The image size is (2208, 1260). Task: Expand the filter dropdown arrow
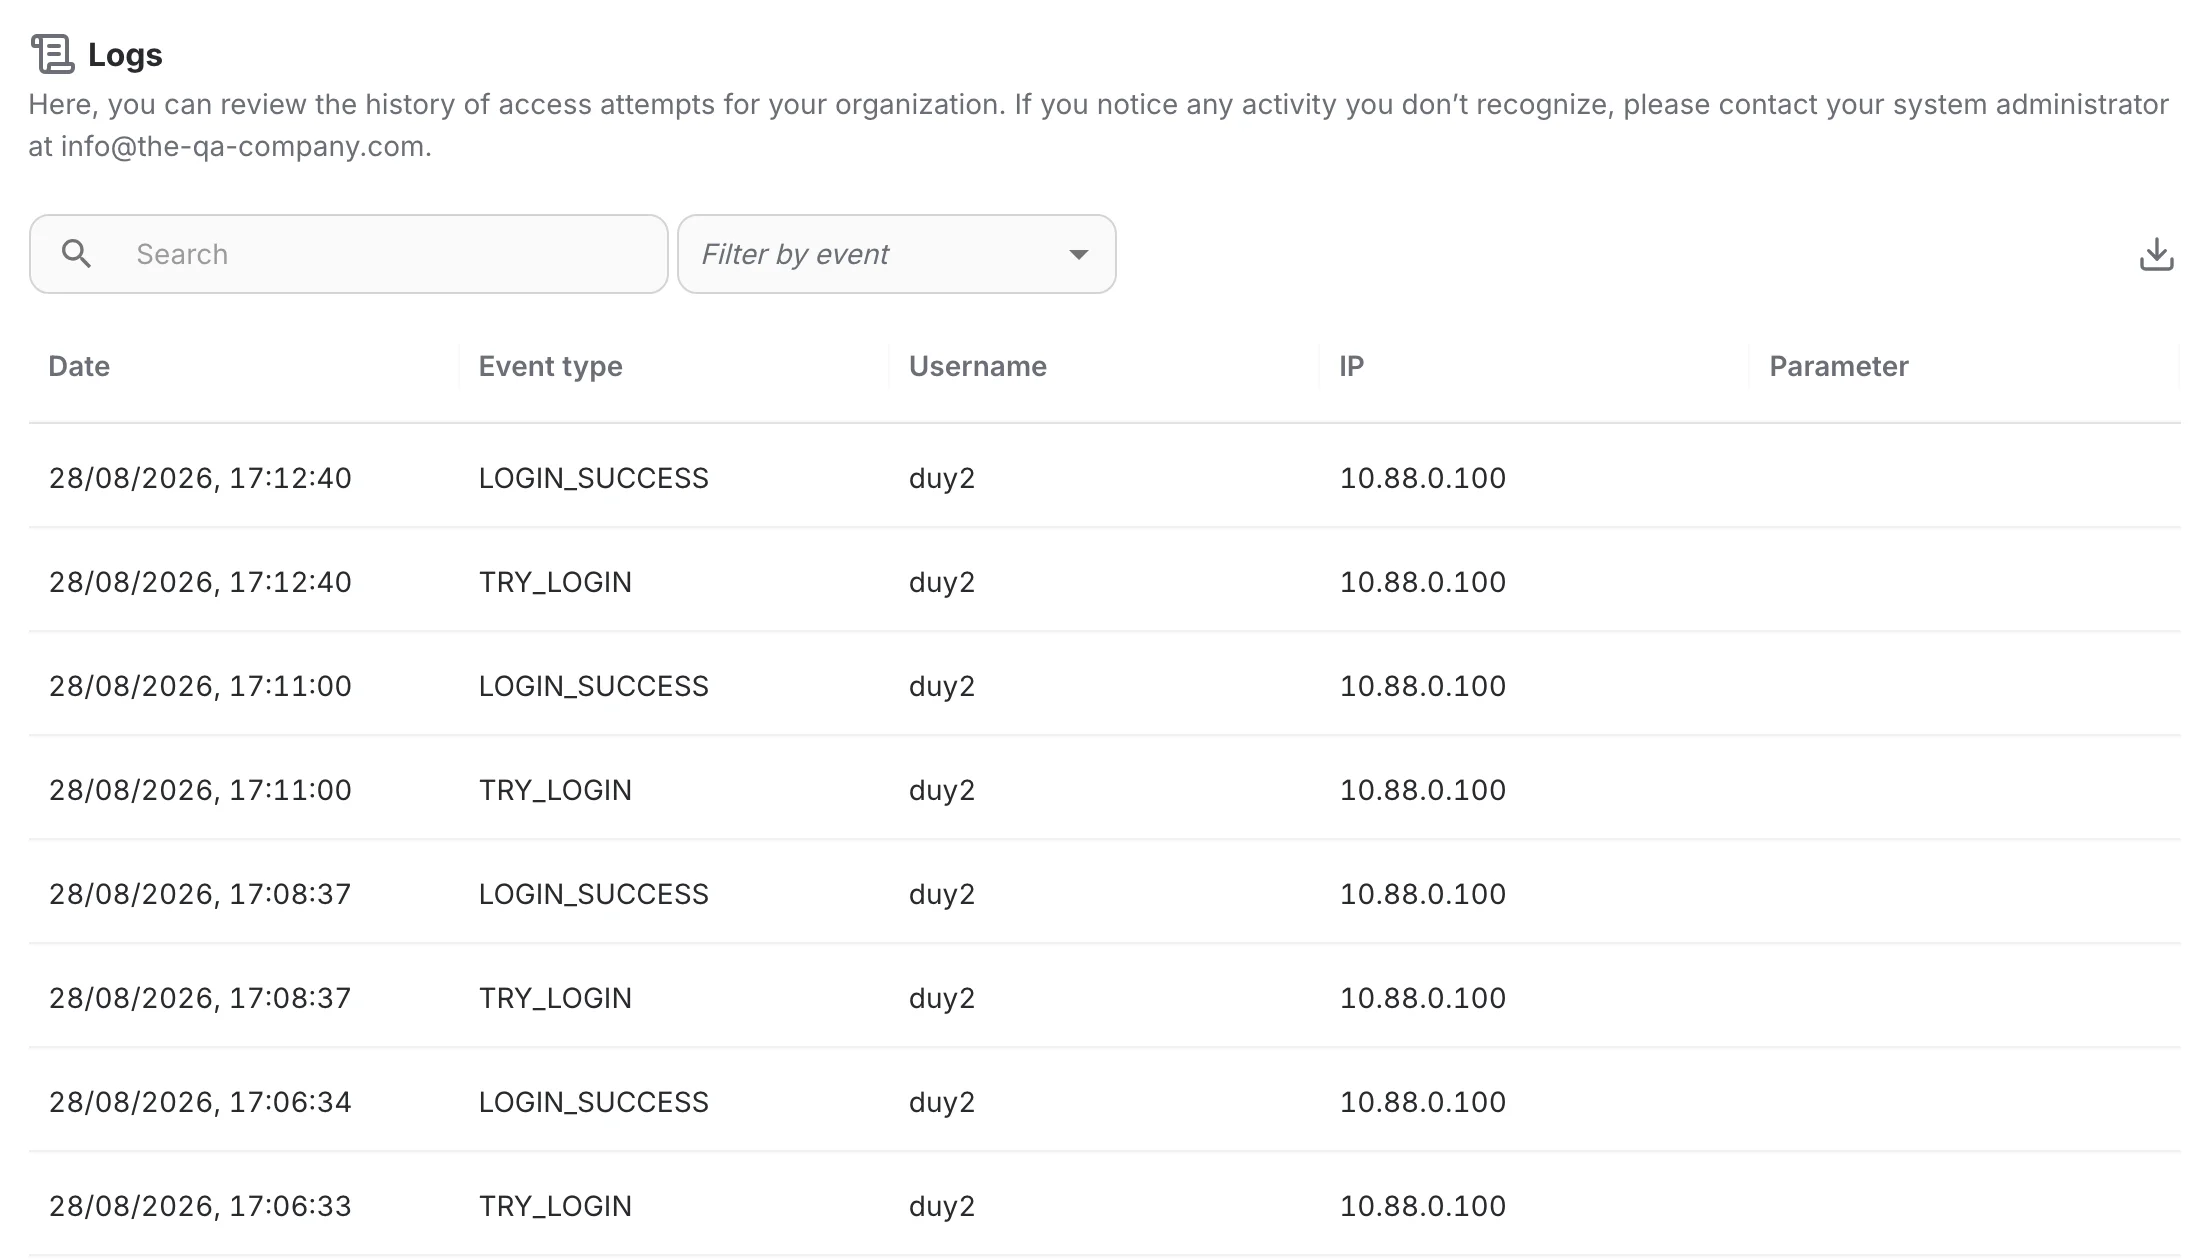pos(1078,255)
